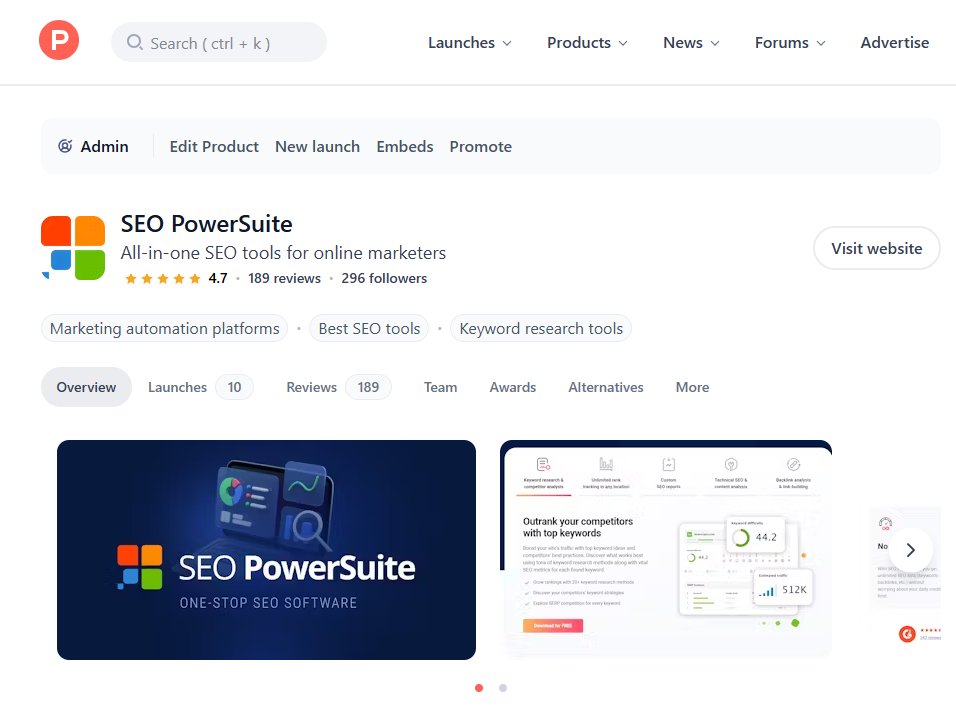Viewport: 956px width, 718px height.
Task: Click the Product Hunt logo icon
Action: (x=59, y=40)
